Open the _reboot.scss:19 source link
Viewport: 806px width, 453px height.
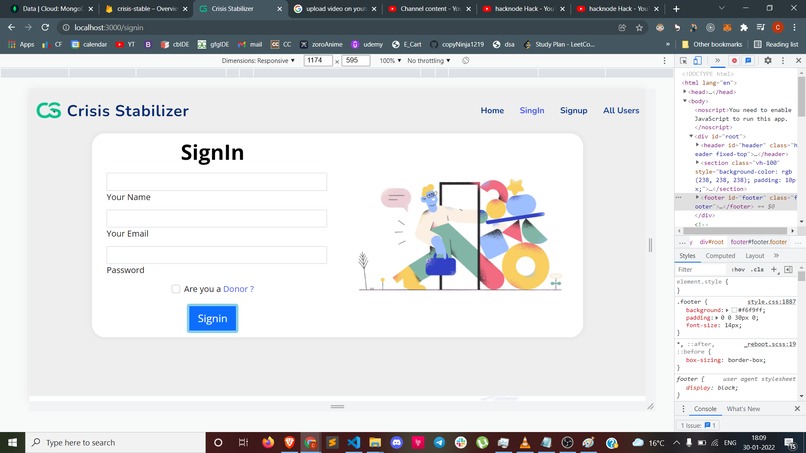tap(770, 344)
